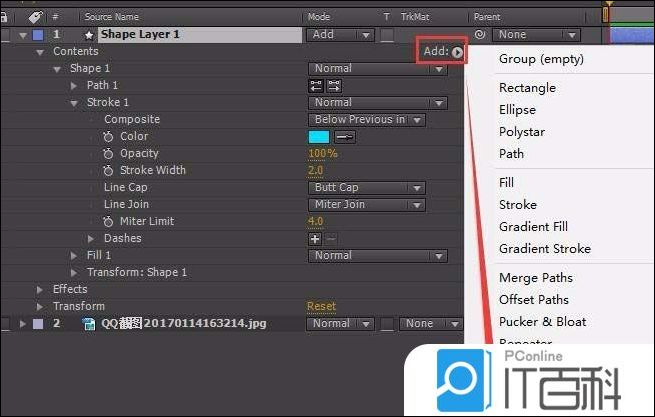Expand the Fill 1 group
This screenshot has height=417, width=655.
(x=74, y=255)
